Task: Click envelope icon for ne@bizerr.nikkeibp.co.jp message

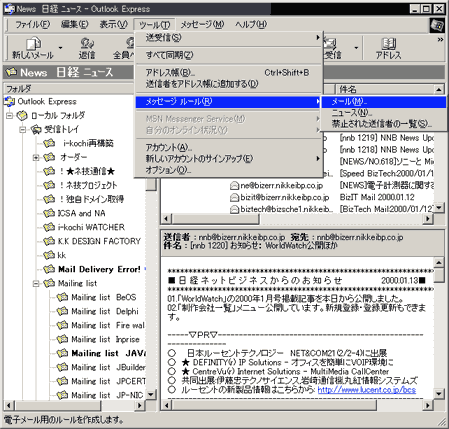Action: pyautogui.click(x=235, y=186)
